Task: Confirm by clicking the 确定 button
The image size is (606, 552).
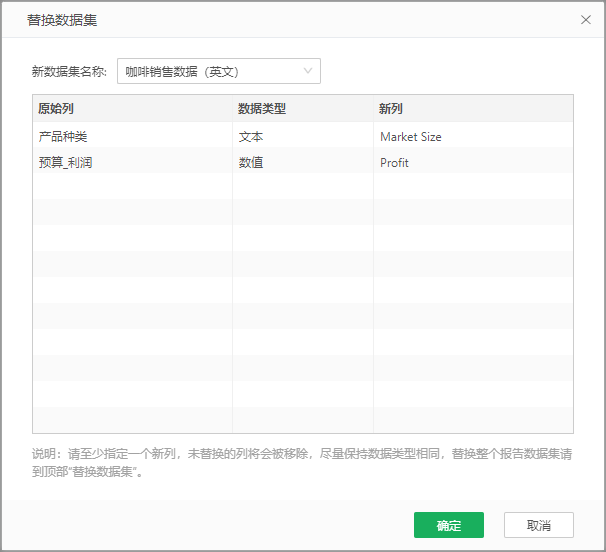Action: coord(449,525)
